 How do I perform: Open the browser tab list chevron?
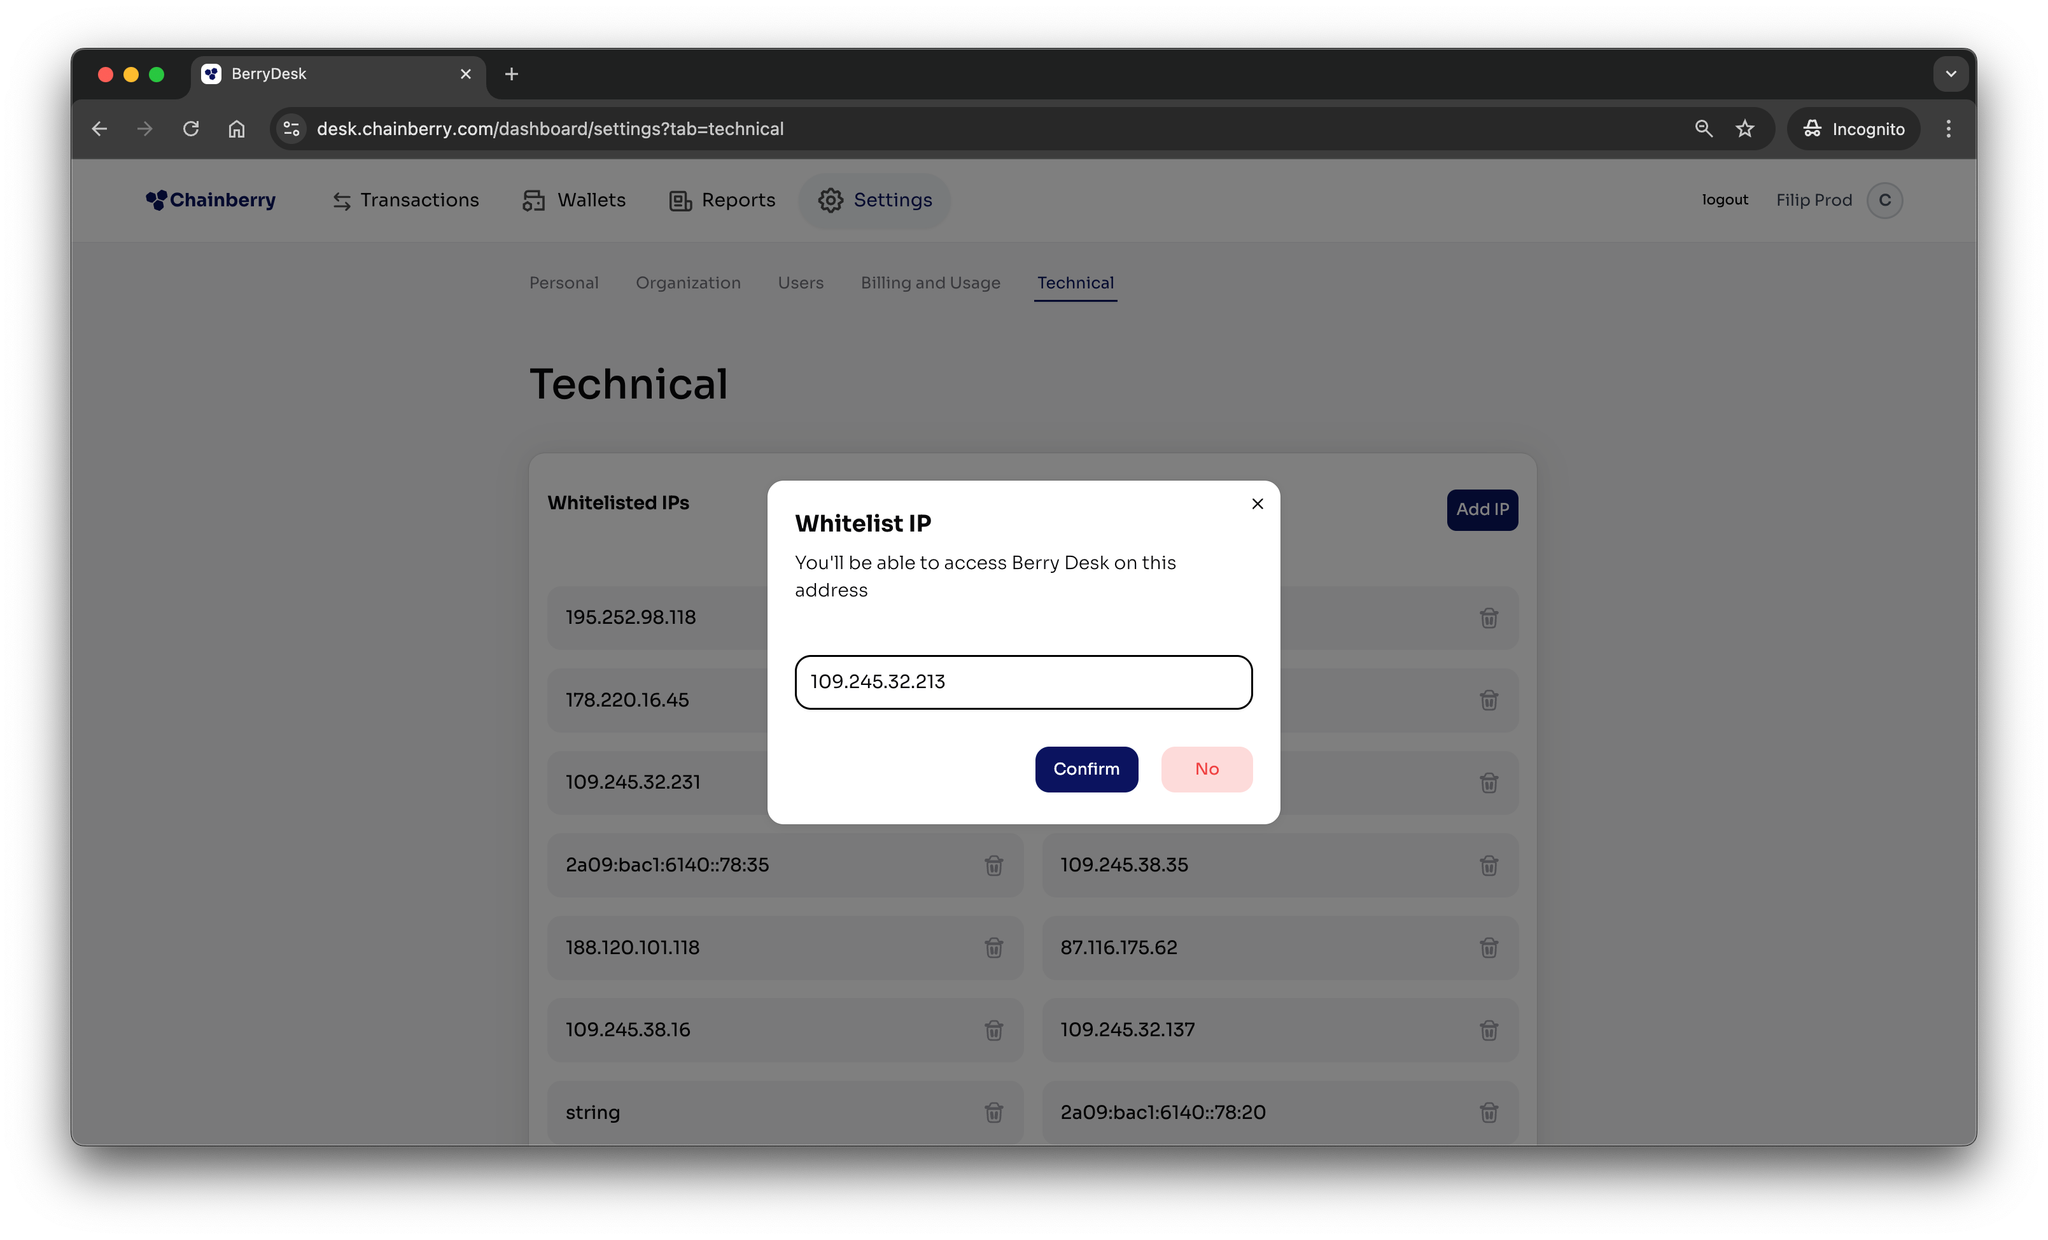[1950, 74]
